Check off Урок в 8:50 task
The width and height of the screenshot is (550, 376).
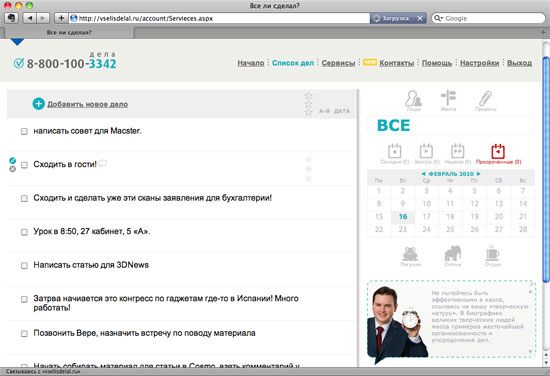[x=24, y=232]
